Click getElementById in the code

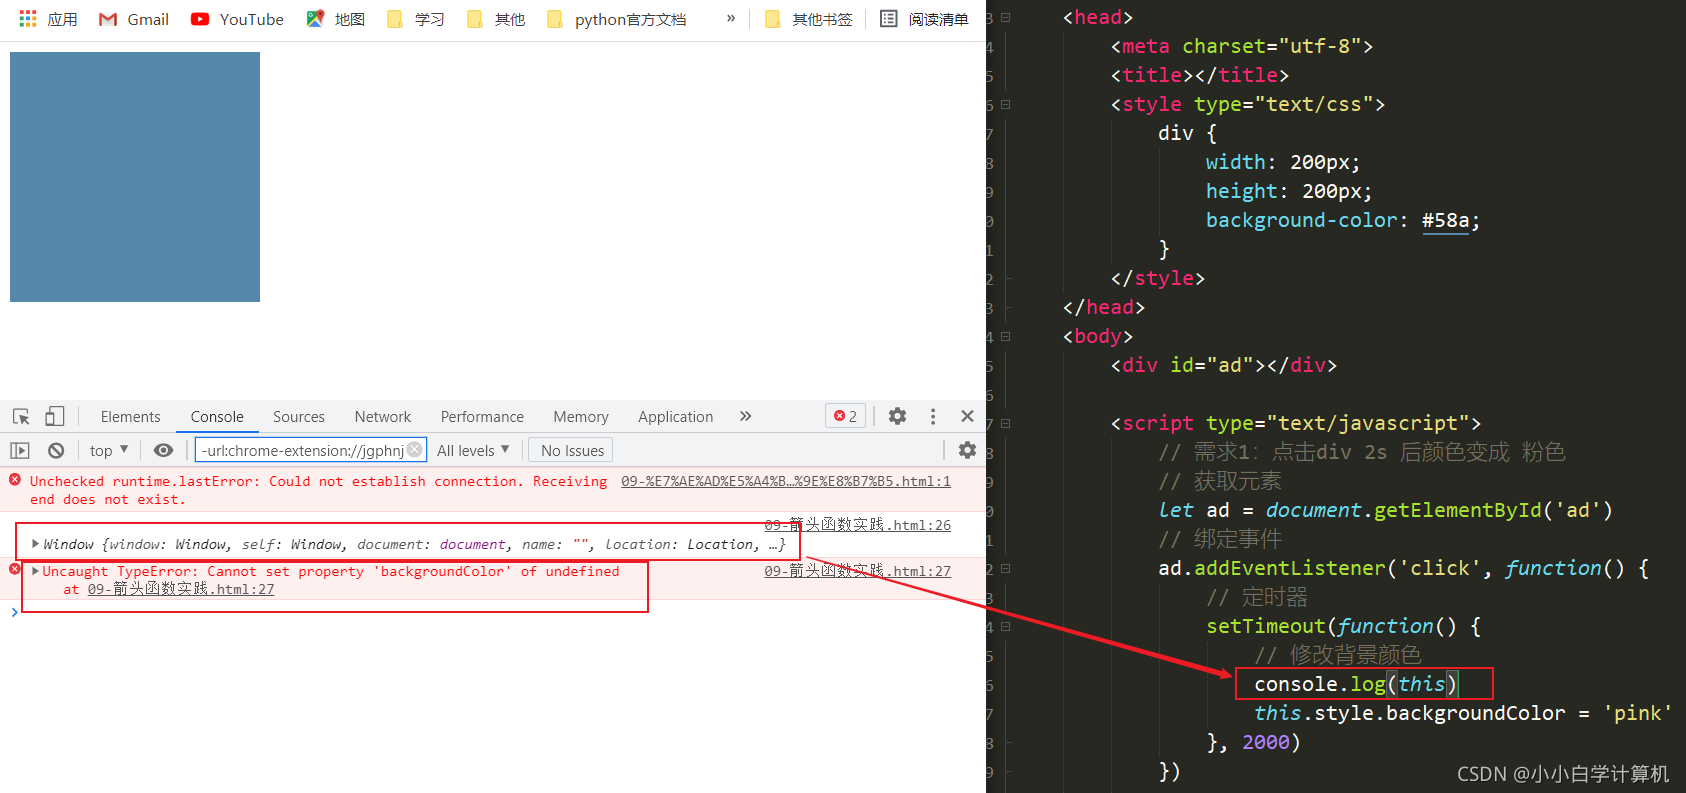1457,510
